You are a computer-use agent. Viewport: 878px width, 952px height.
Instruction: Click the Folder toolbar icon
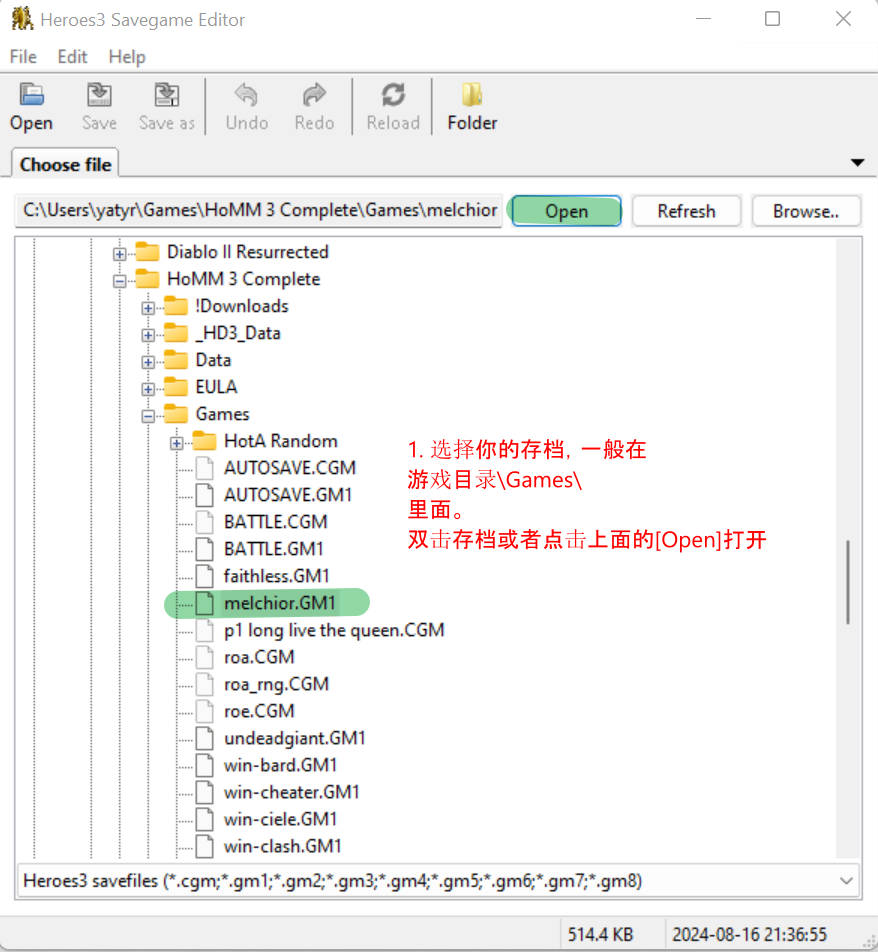472,95
